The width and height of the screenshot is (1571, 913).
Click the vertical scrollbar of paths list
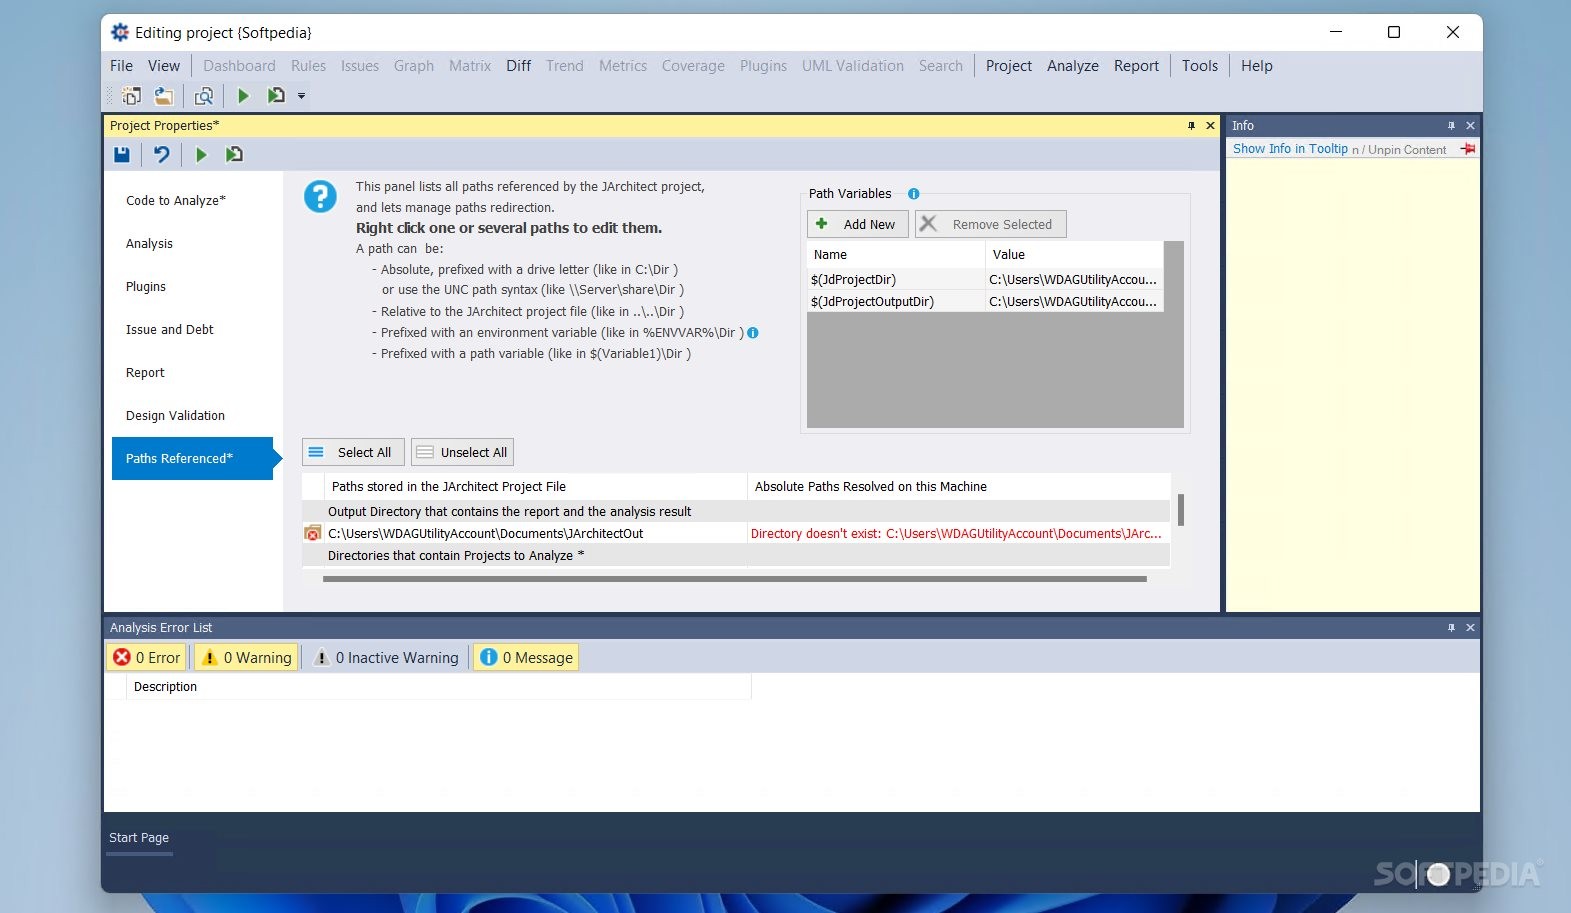(1181, 510)
